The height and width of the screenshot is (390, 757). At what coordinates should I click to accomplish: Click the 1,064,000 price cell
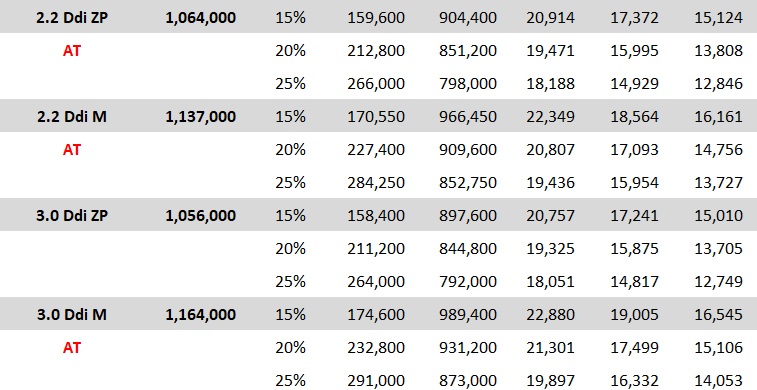[x=200, y=18]
